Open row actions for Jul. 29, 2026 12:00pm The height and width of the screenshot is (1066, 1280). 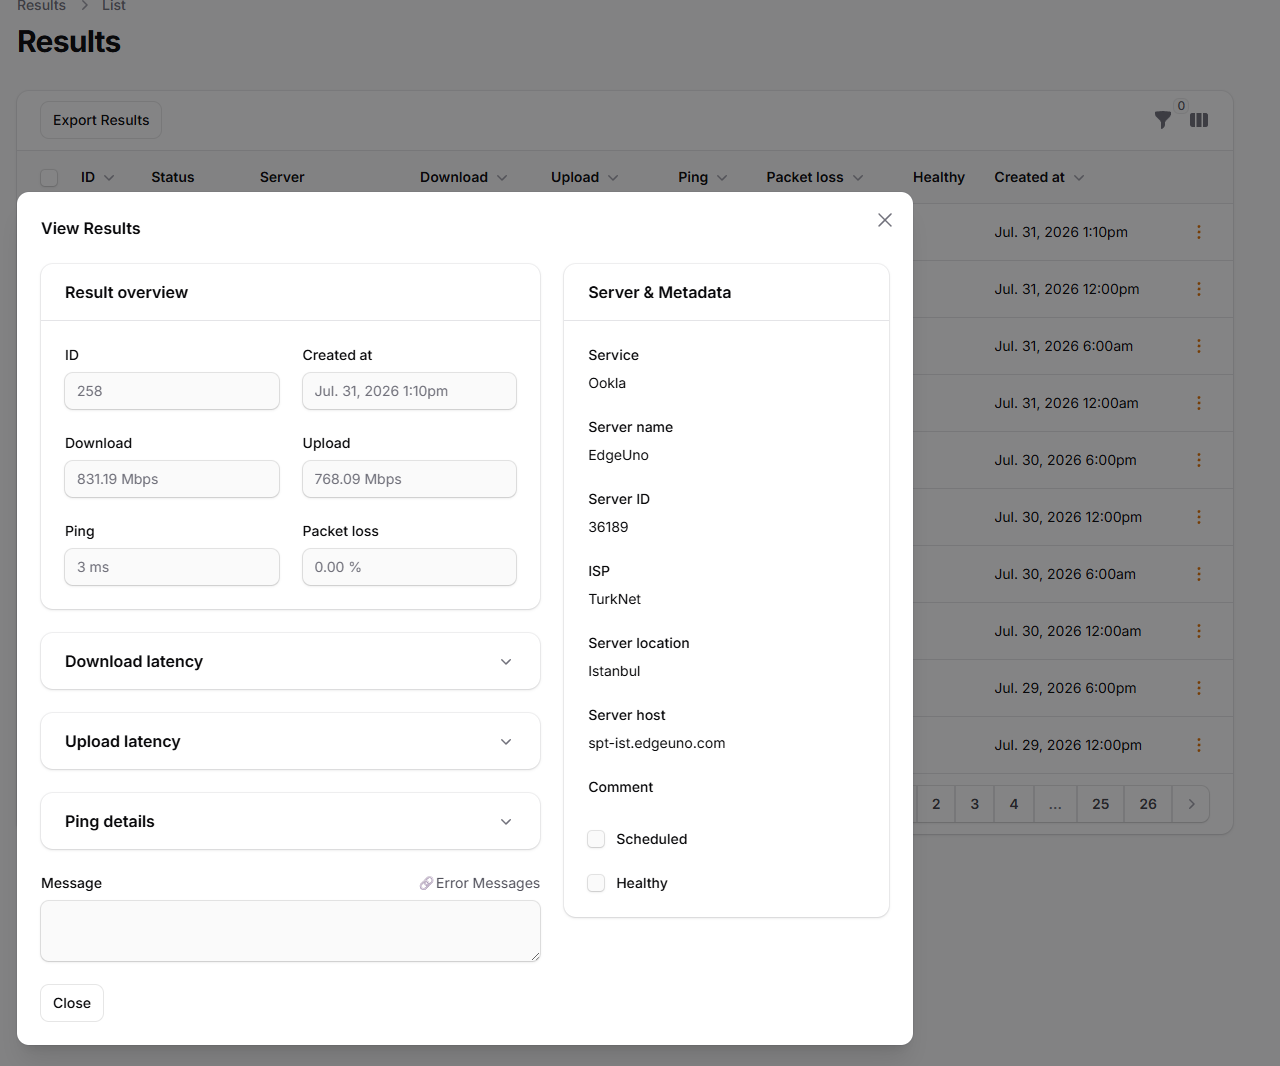(x=1198, y=745)
